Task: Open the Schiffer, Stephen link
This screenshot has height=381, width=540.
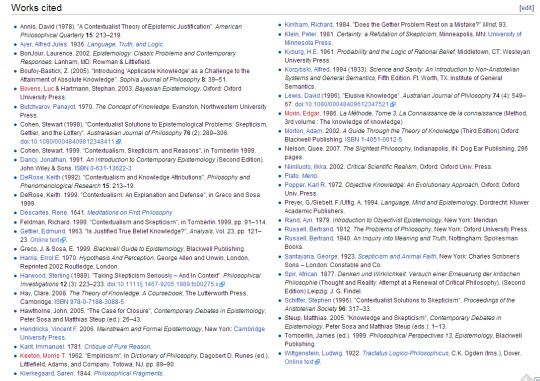Action: click(308, 300)
